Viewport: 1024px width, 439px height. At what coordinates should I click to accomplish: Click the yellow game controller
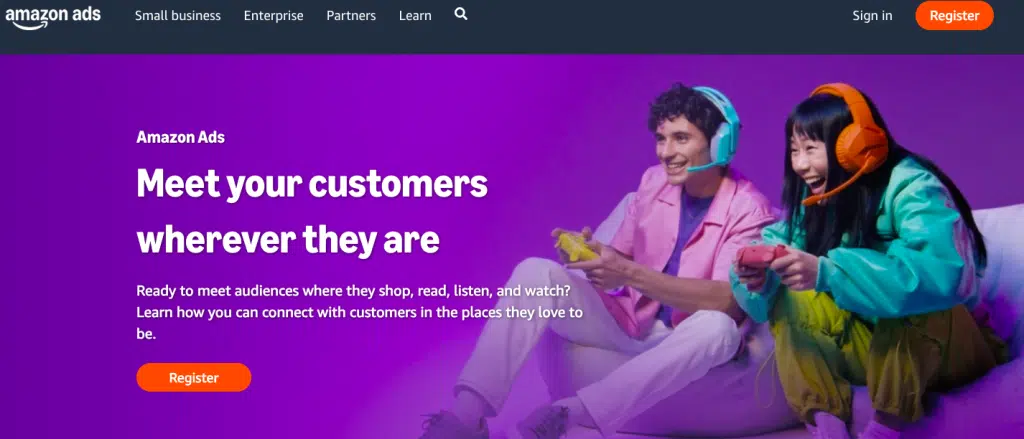click(576, 245)
